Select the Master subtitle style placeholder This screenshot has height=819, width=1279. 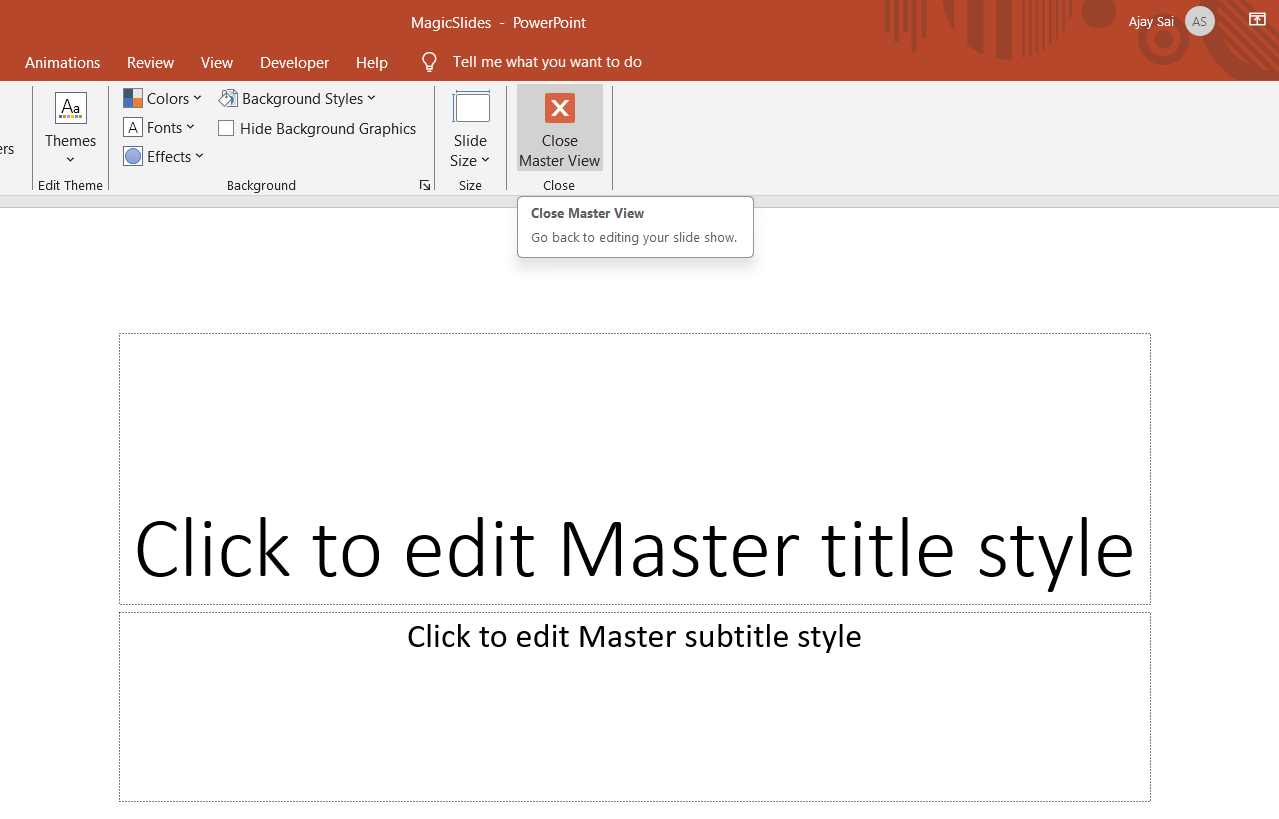pyautogui.click(x=634, y=636)
